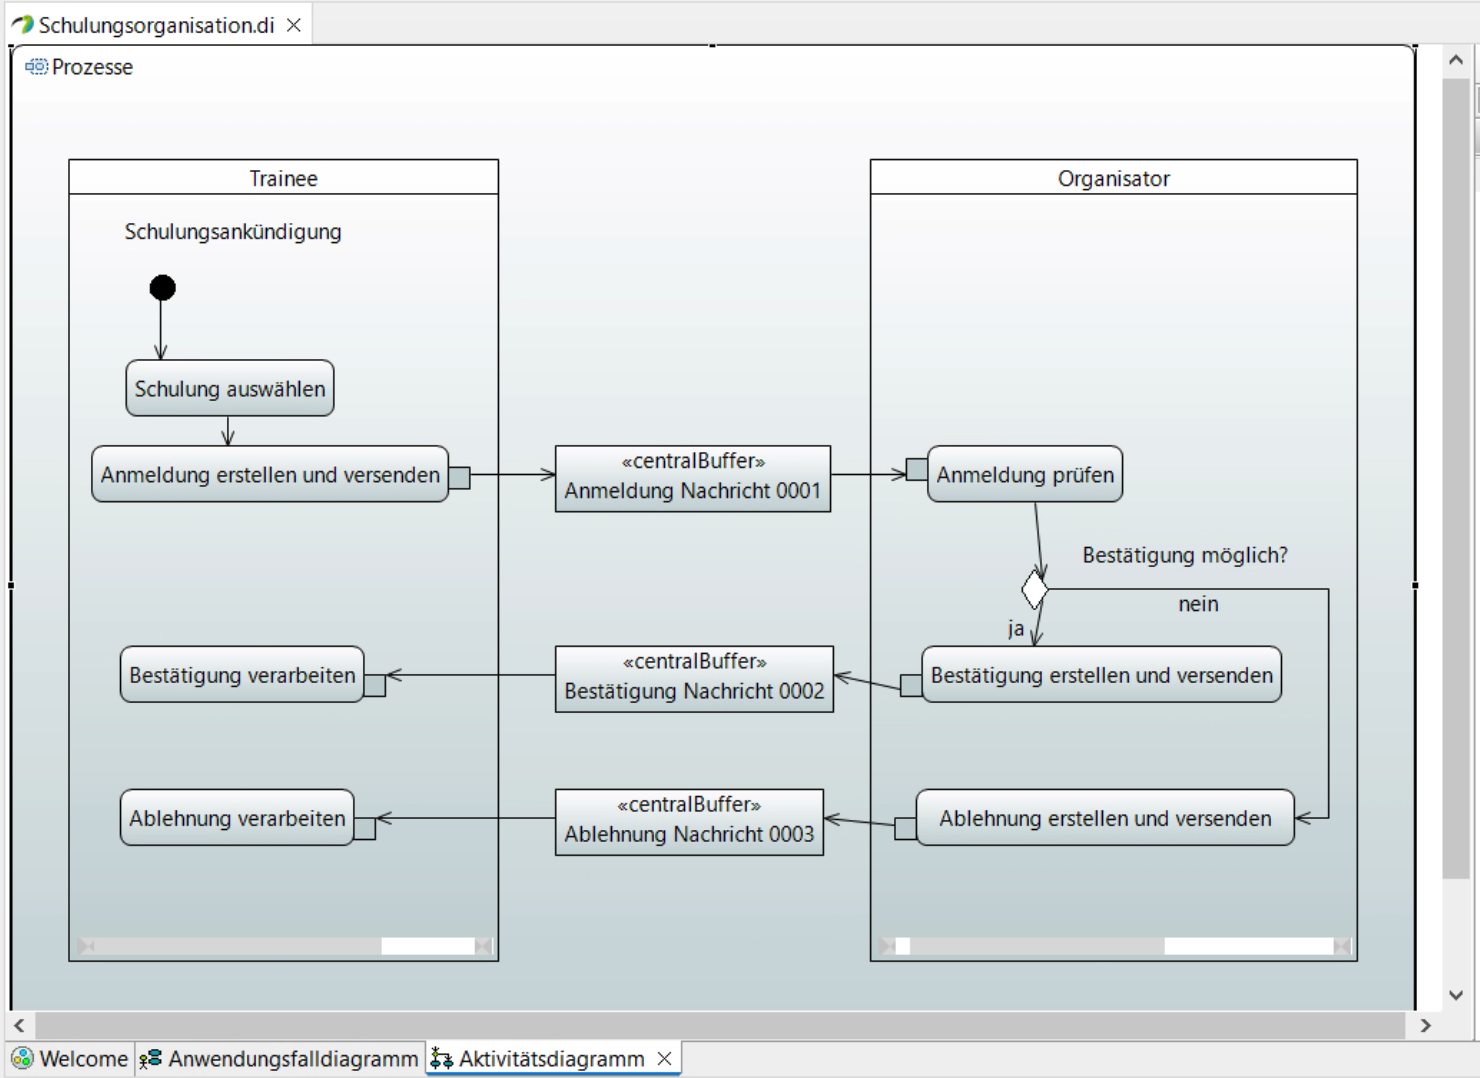Click the editor horizontal scrollbar thumb

click(x=720, y=1025)
